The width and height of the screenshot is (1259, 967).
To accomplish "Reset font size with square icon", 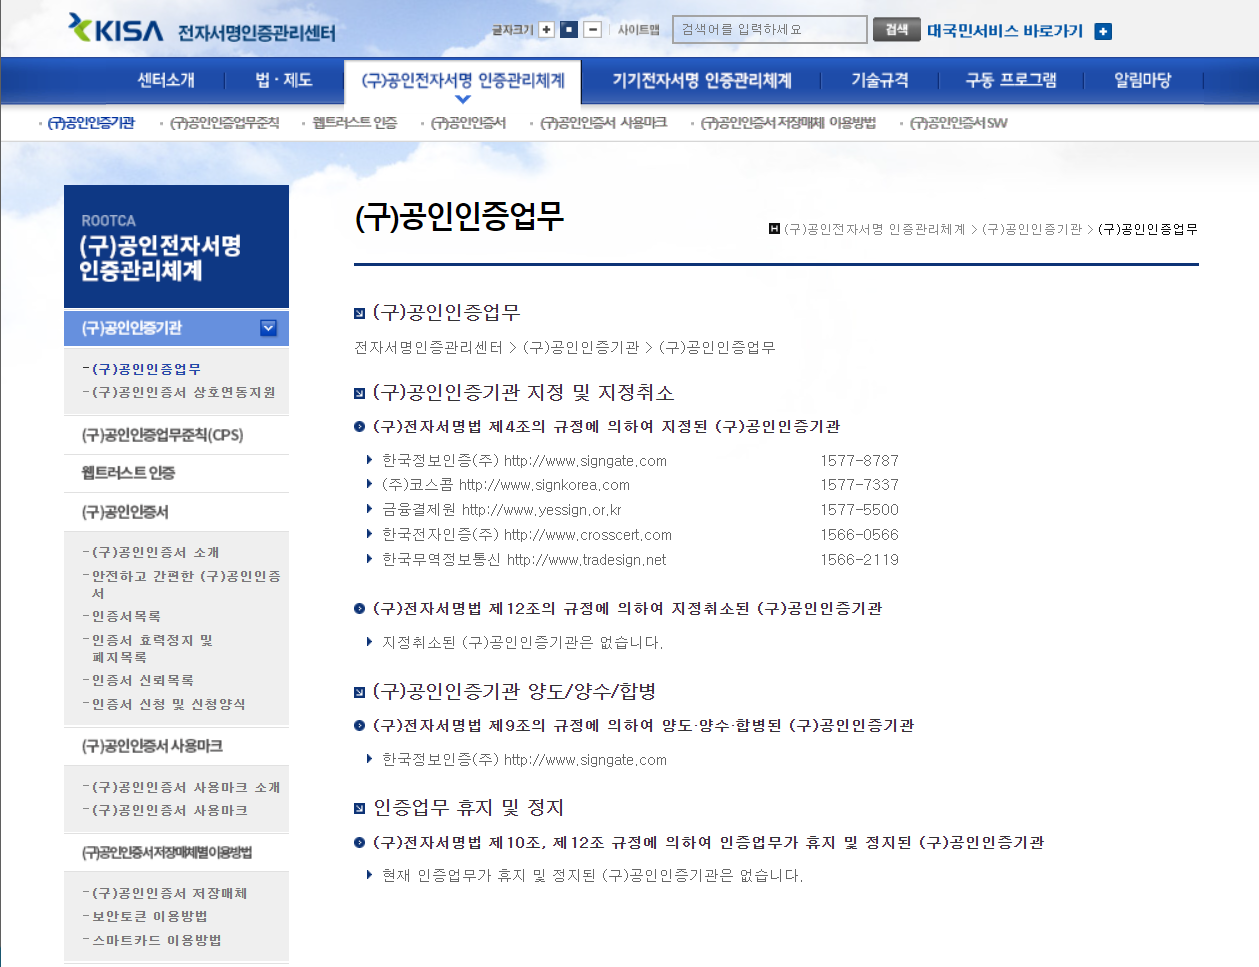I will coord(569,30).
